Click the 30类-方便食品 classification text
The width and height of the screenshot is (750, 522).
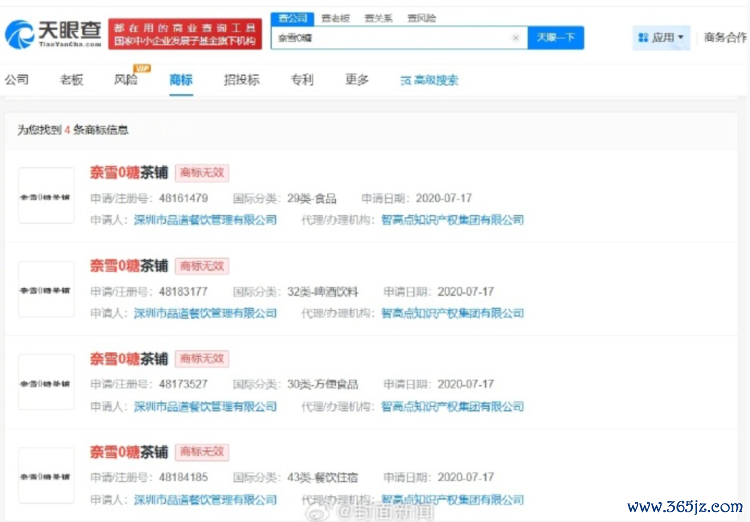point(323,384)
